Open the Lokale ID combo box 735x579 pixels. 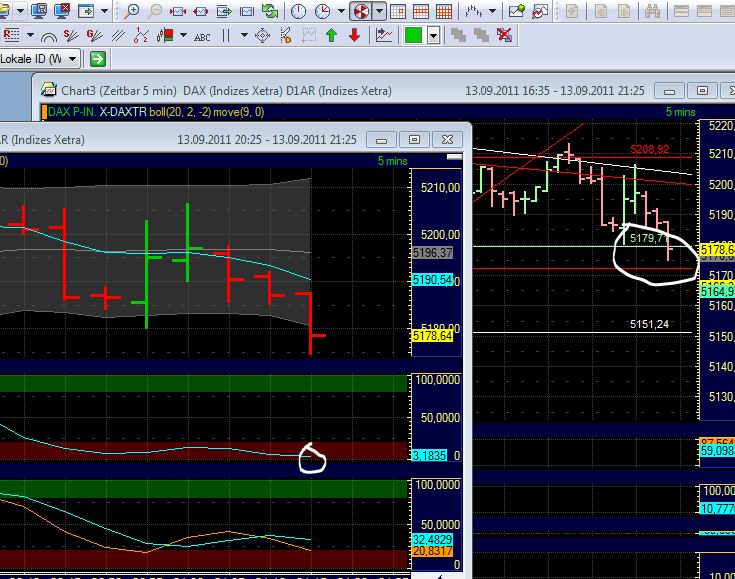[x=40, y=59]
